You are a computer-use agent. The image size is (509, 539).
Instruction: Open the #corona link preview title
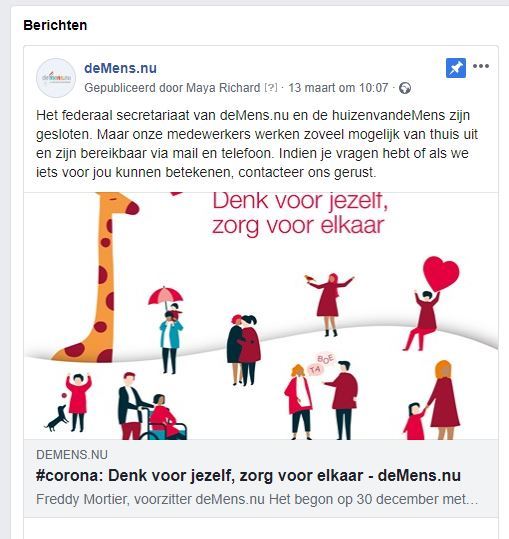tap(248, 476)
